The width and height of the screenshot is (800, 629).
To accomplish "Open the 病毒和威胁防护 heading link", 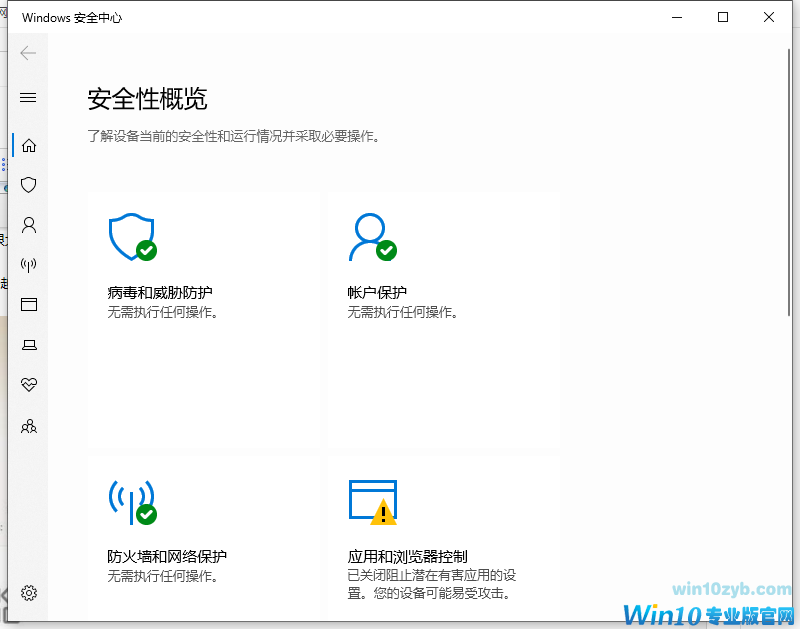I will pos(160,293).
